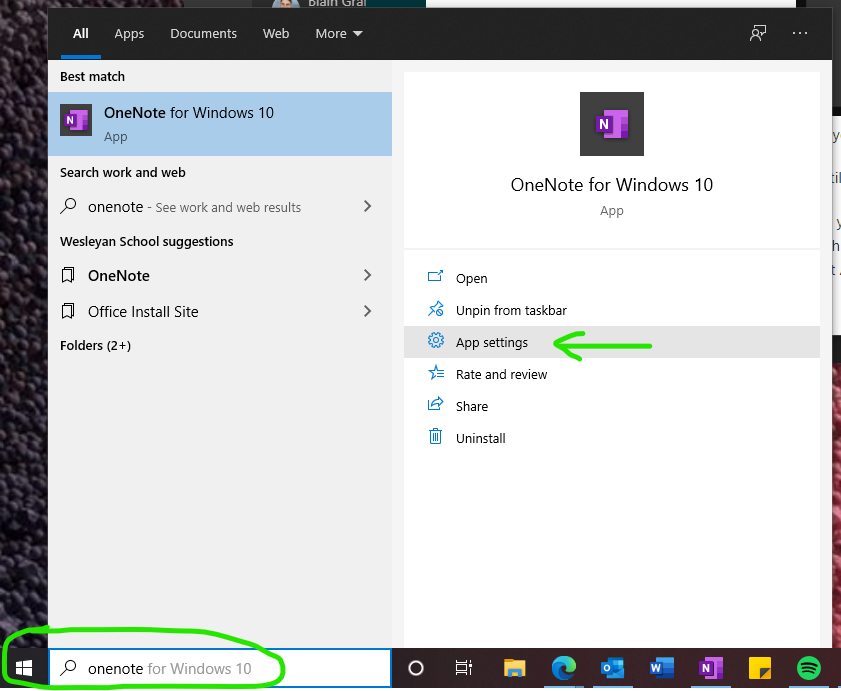Click the large OneNote app icon
841x691 pixels.
611,123
